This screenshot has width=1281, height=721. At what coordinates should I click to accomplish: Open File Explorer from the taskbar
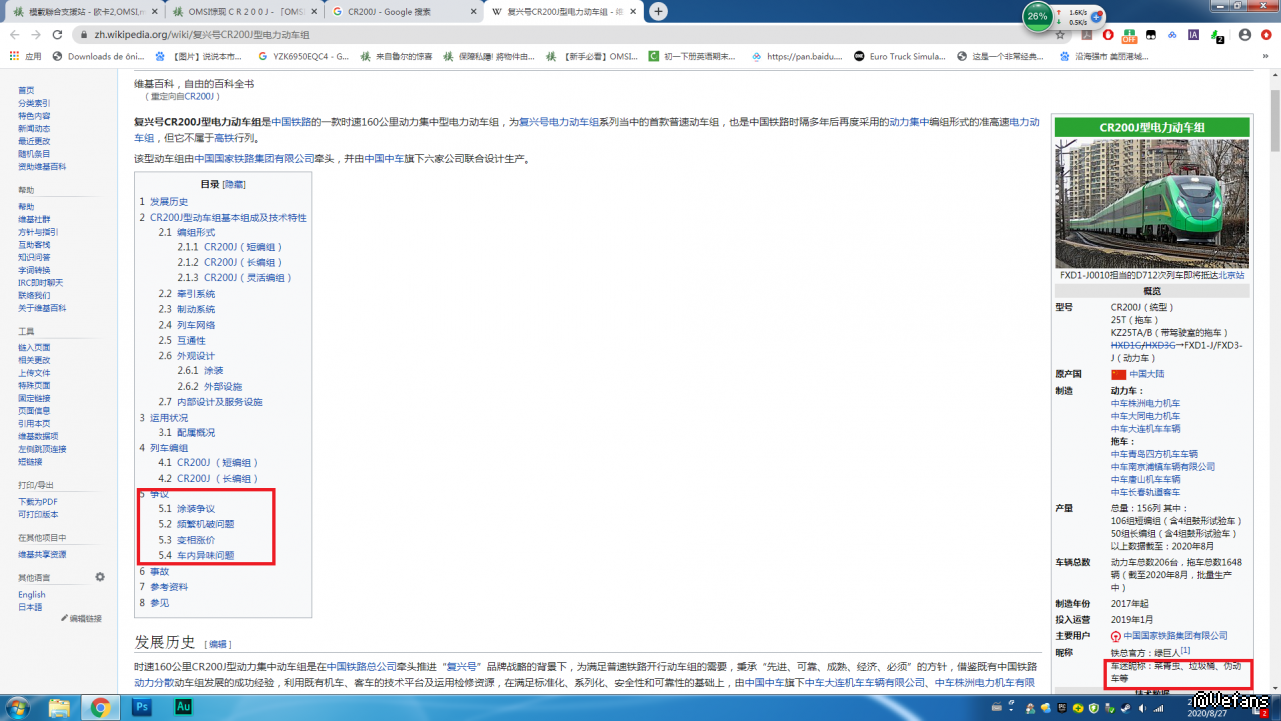(60, 708)
